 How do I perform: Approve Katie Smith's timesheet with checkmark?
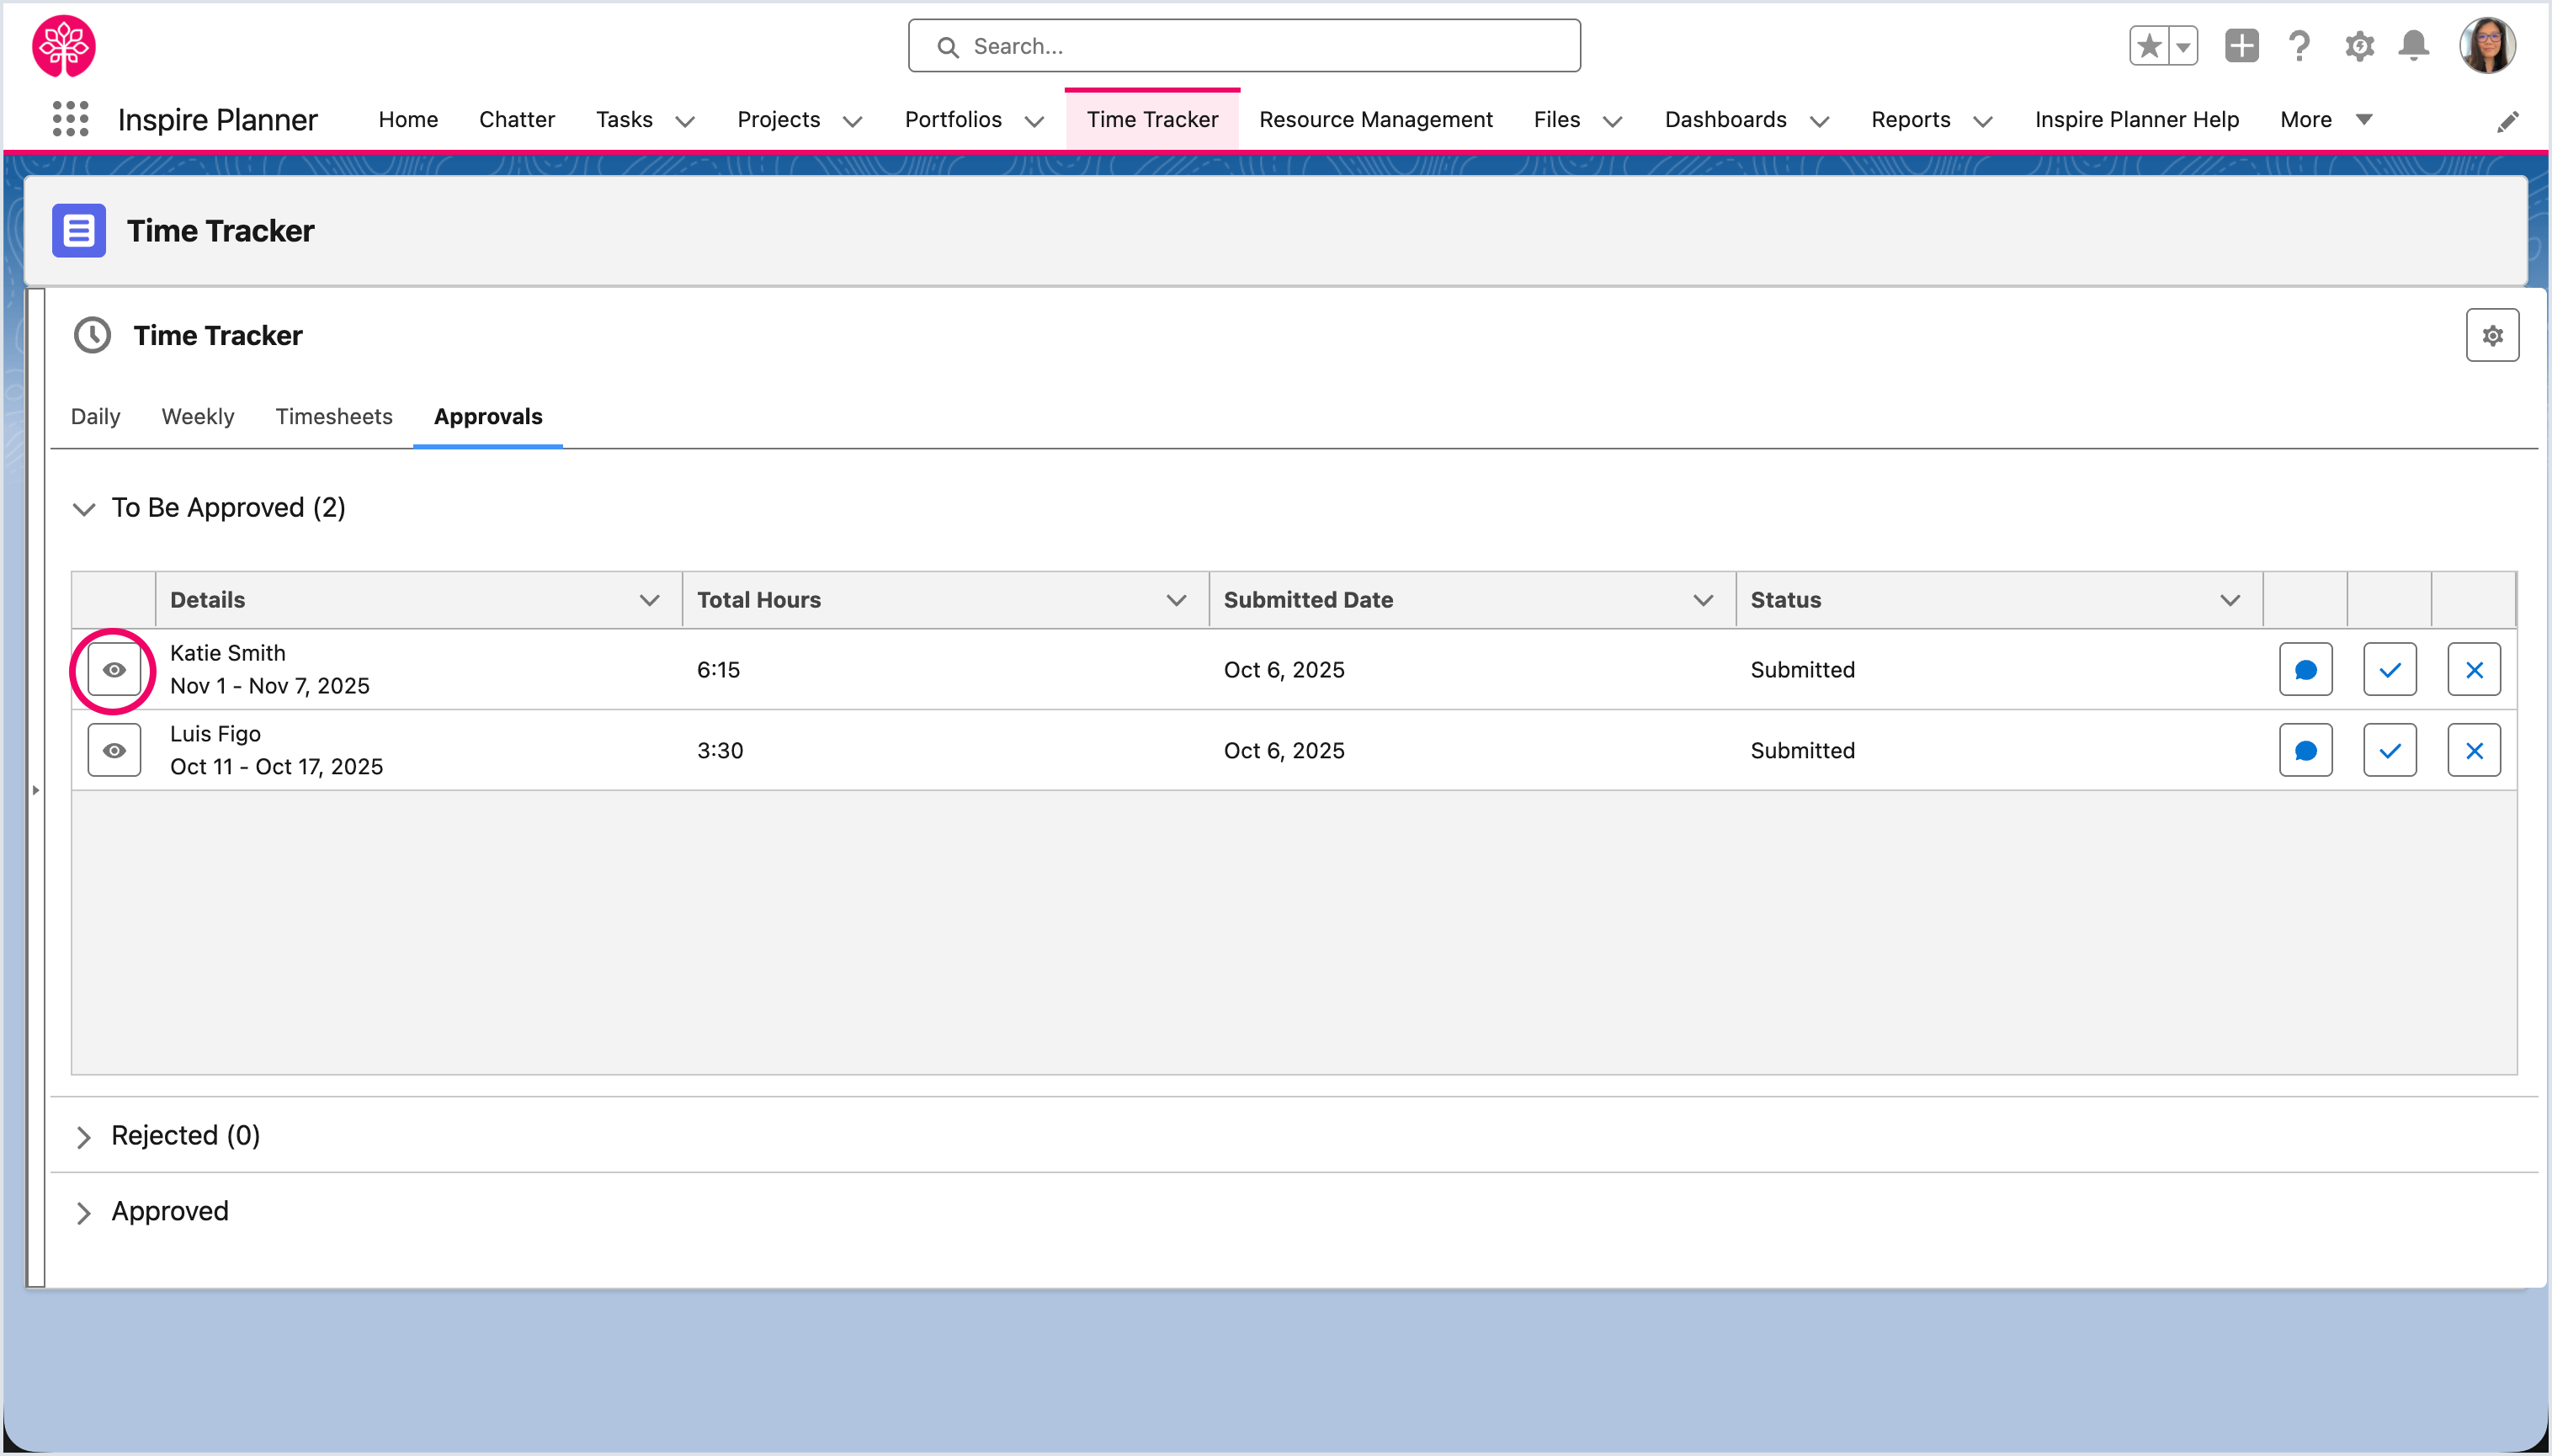[x=2389, y=670]
